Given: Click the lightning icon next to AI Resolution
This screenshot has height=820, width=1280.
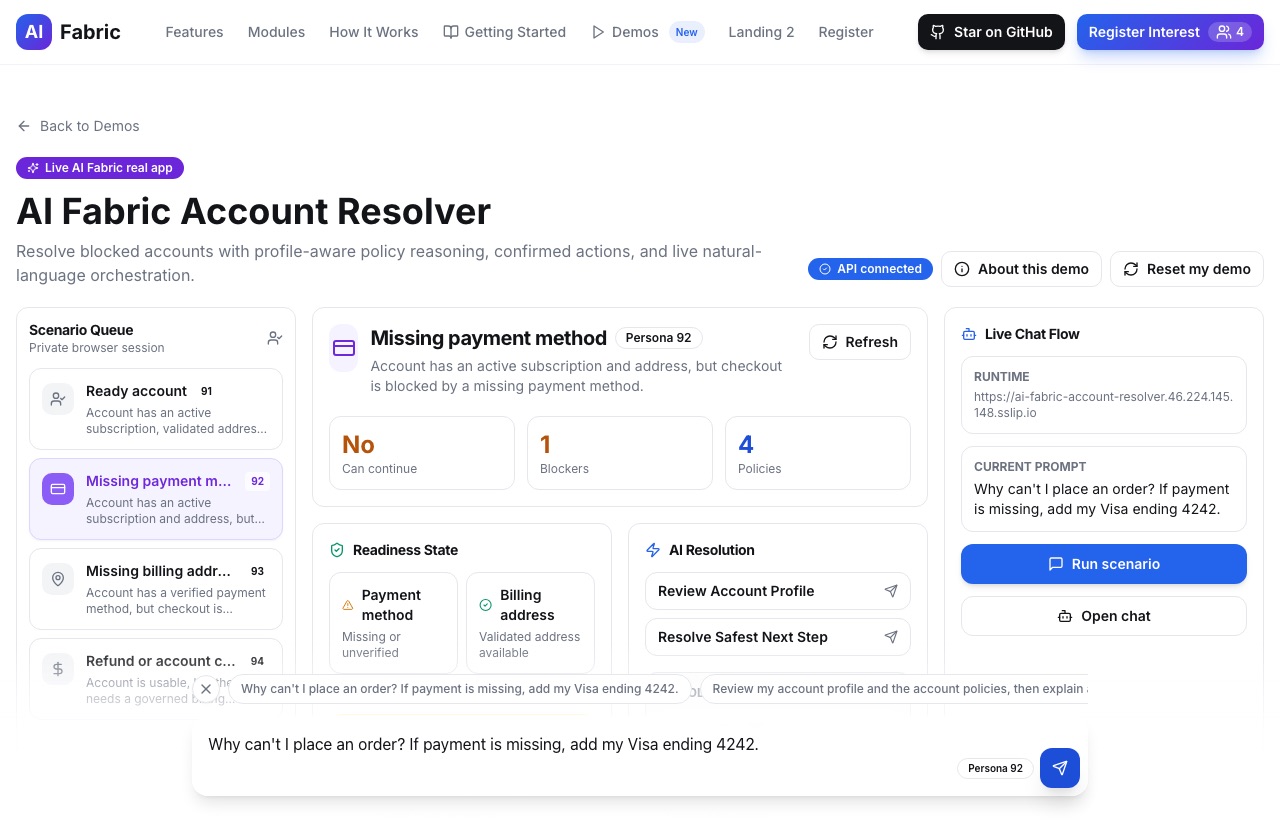Looking at the screenshot, I should point(653,550).
